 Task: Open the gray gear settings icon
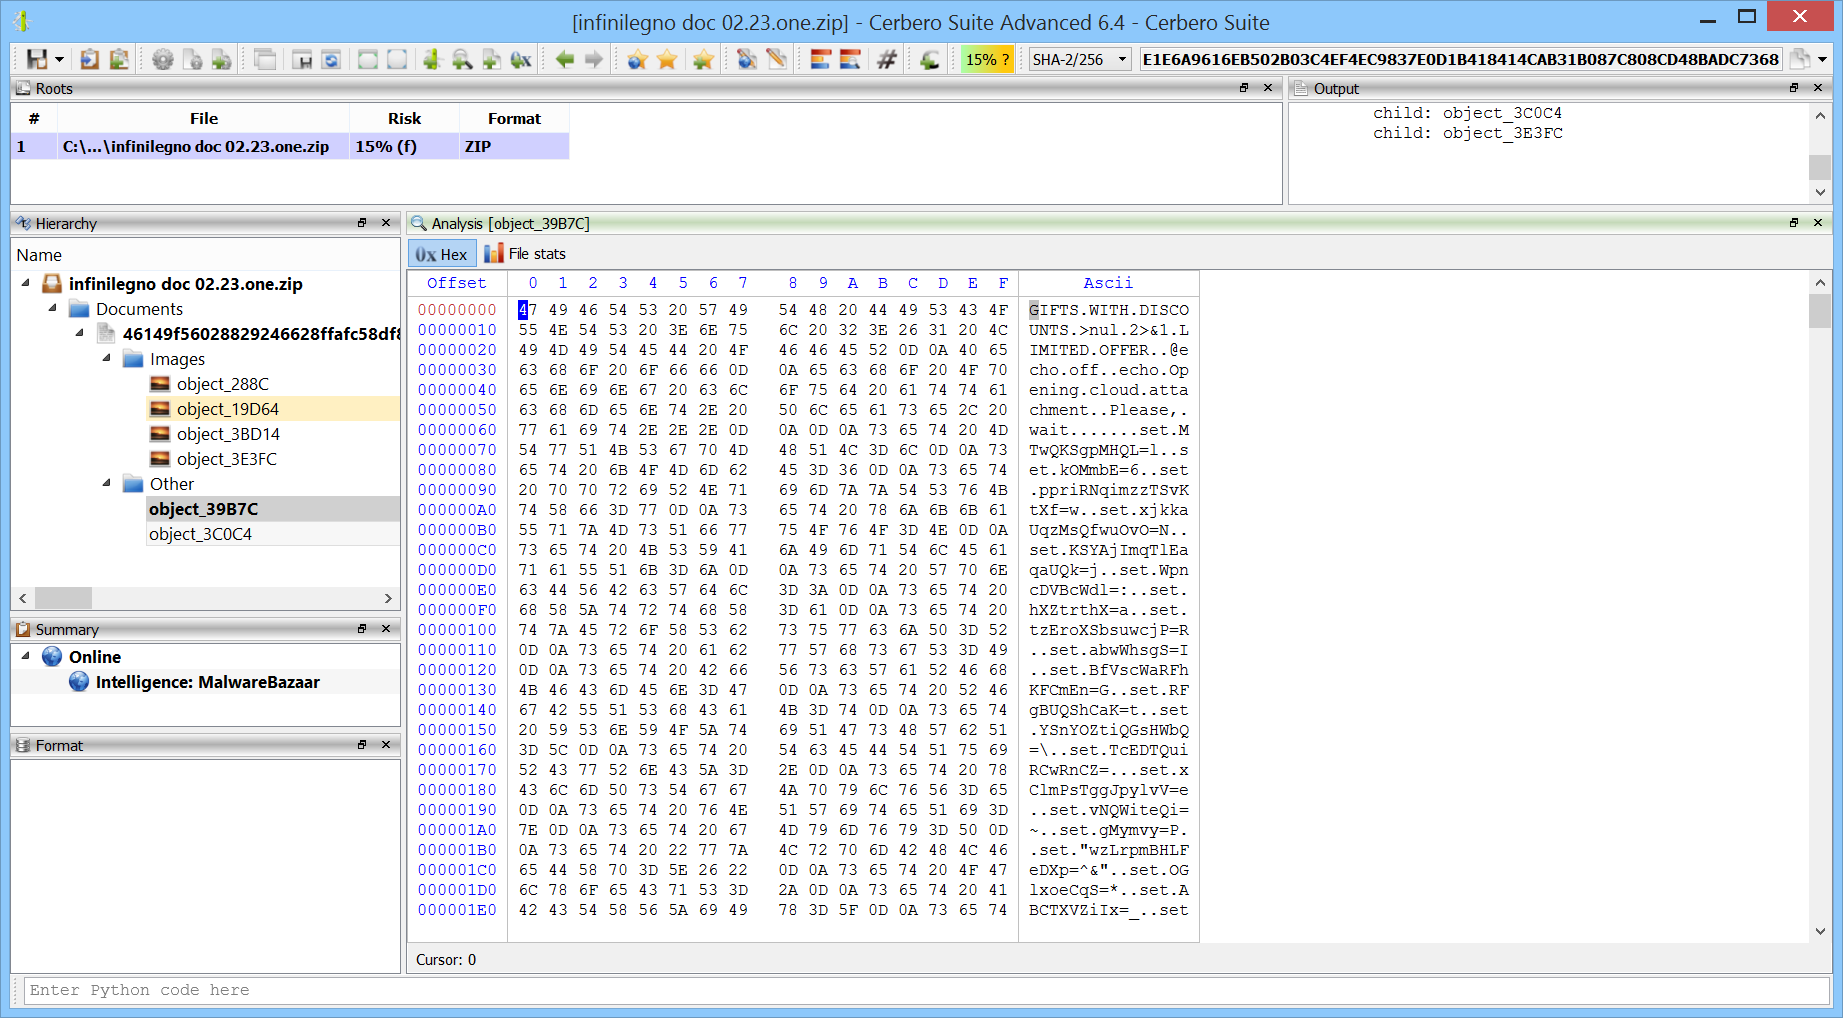[163, 60]
